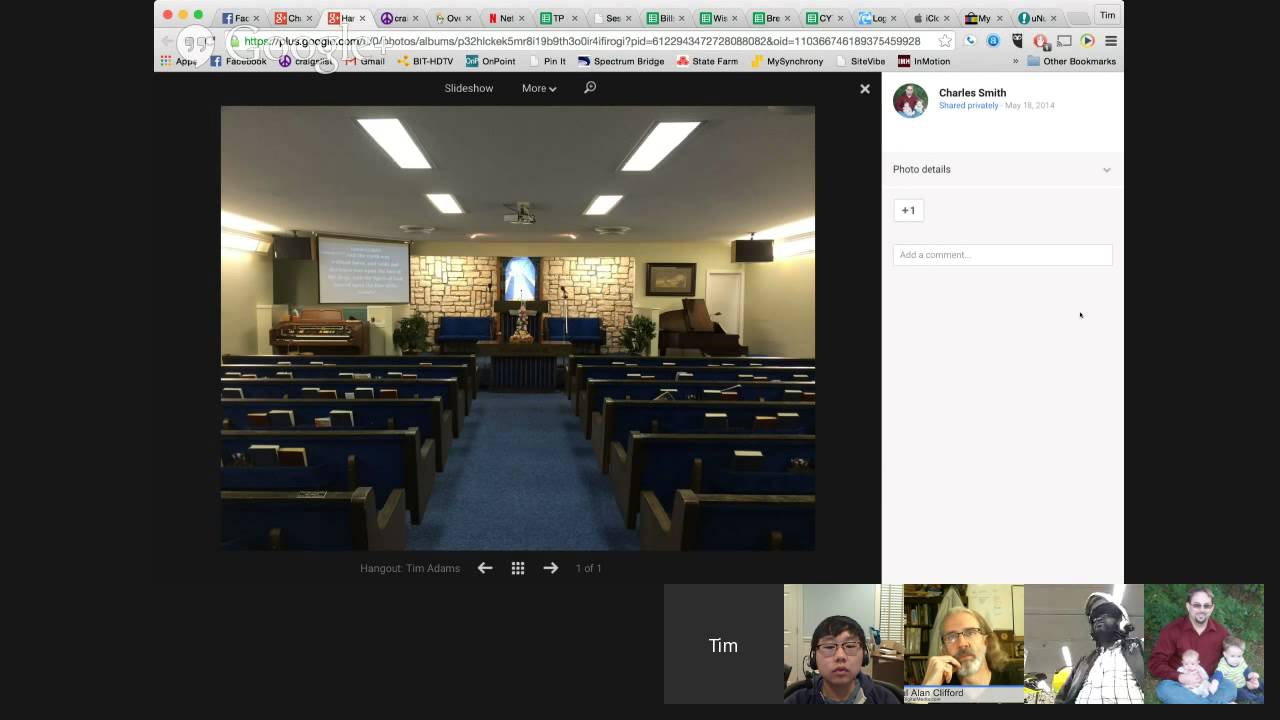
Task: Start the Slideshow
Action: click(x=469, y=88)
